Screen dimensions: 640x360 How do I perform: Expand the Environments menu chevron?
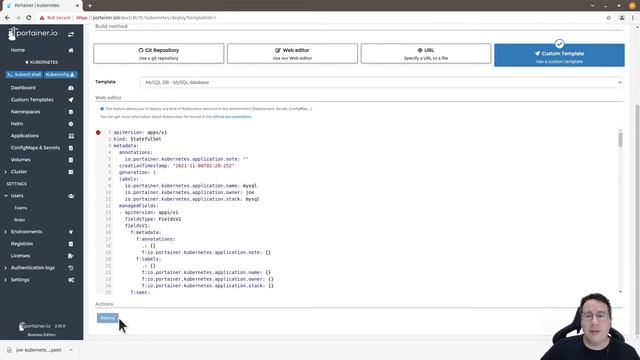click(6, 232)
